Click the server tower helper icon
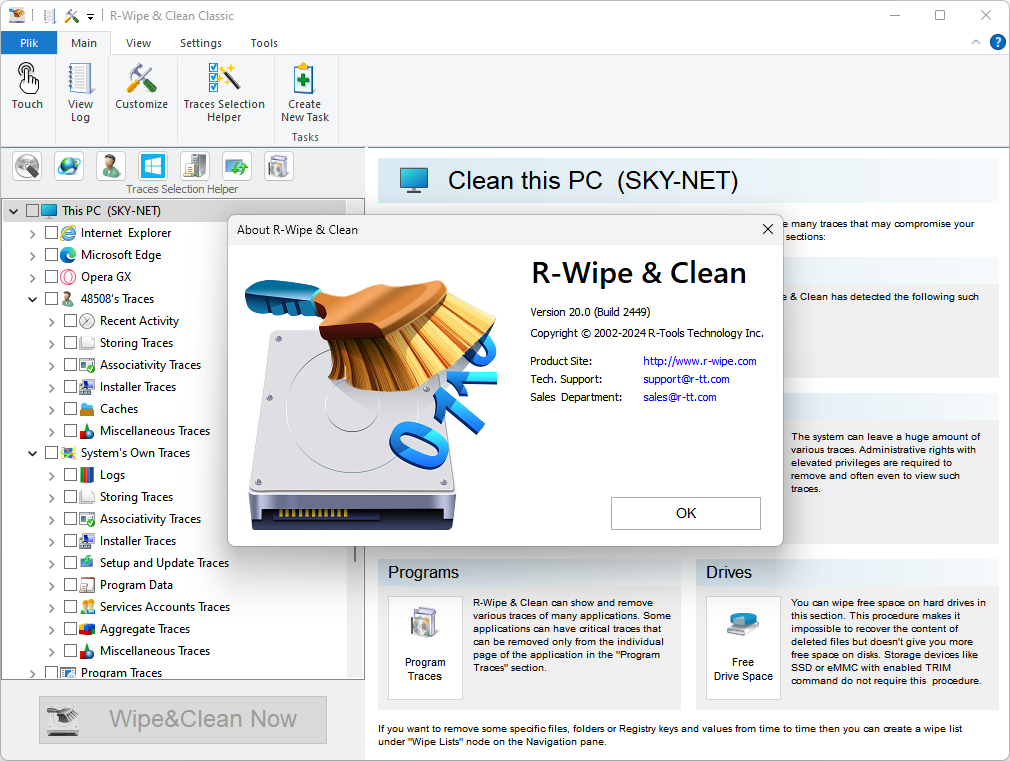The width and height of the screenshot is (1010, 761). (195, 166)
